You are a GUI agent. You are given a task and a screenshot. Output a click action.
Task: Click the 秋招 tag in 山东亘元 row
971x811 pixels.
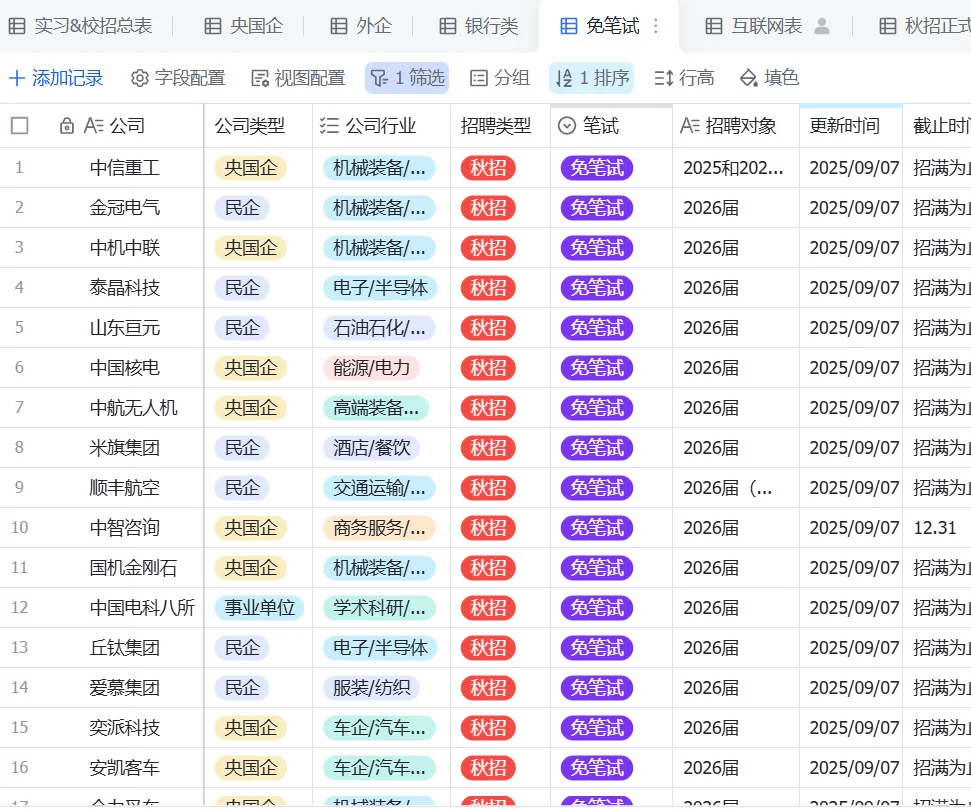click(x=488, y=327)
